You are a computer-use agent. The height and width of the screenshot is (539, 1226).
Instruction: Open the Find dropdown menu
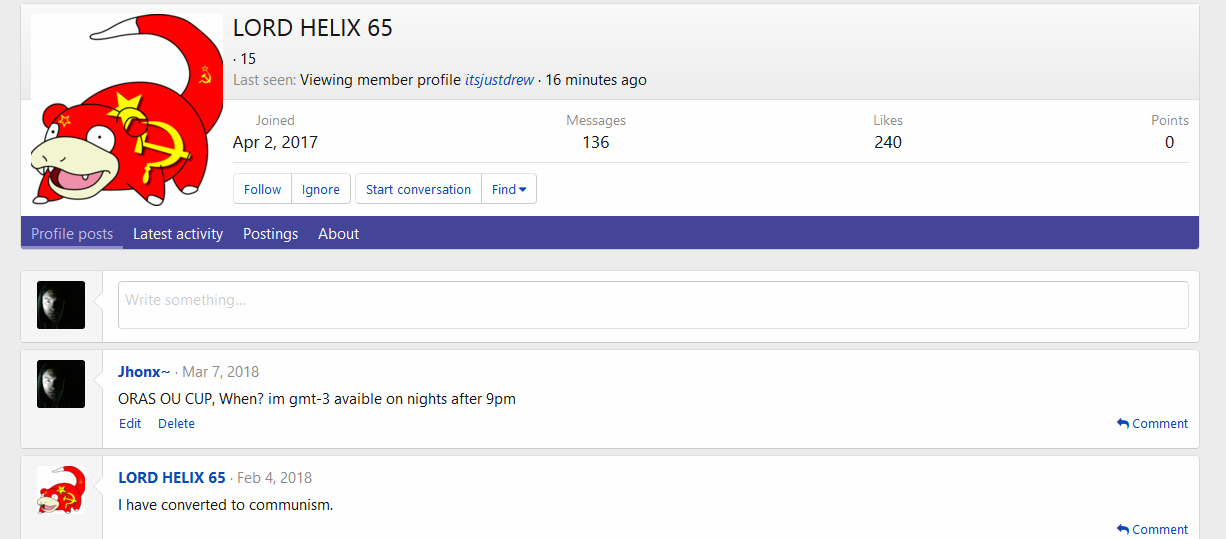pyautogui.click(x=509, y=189)
